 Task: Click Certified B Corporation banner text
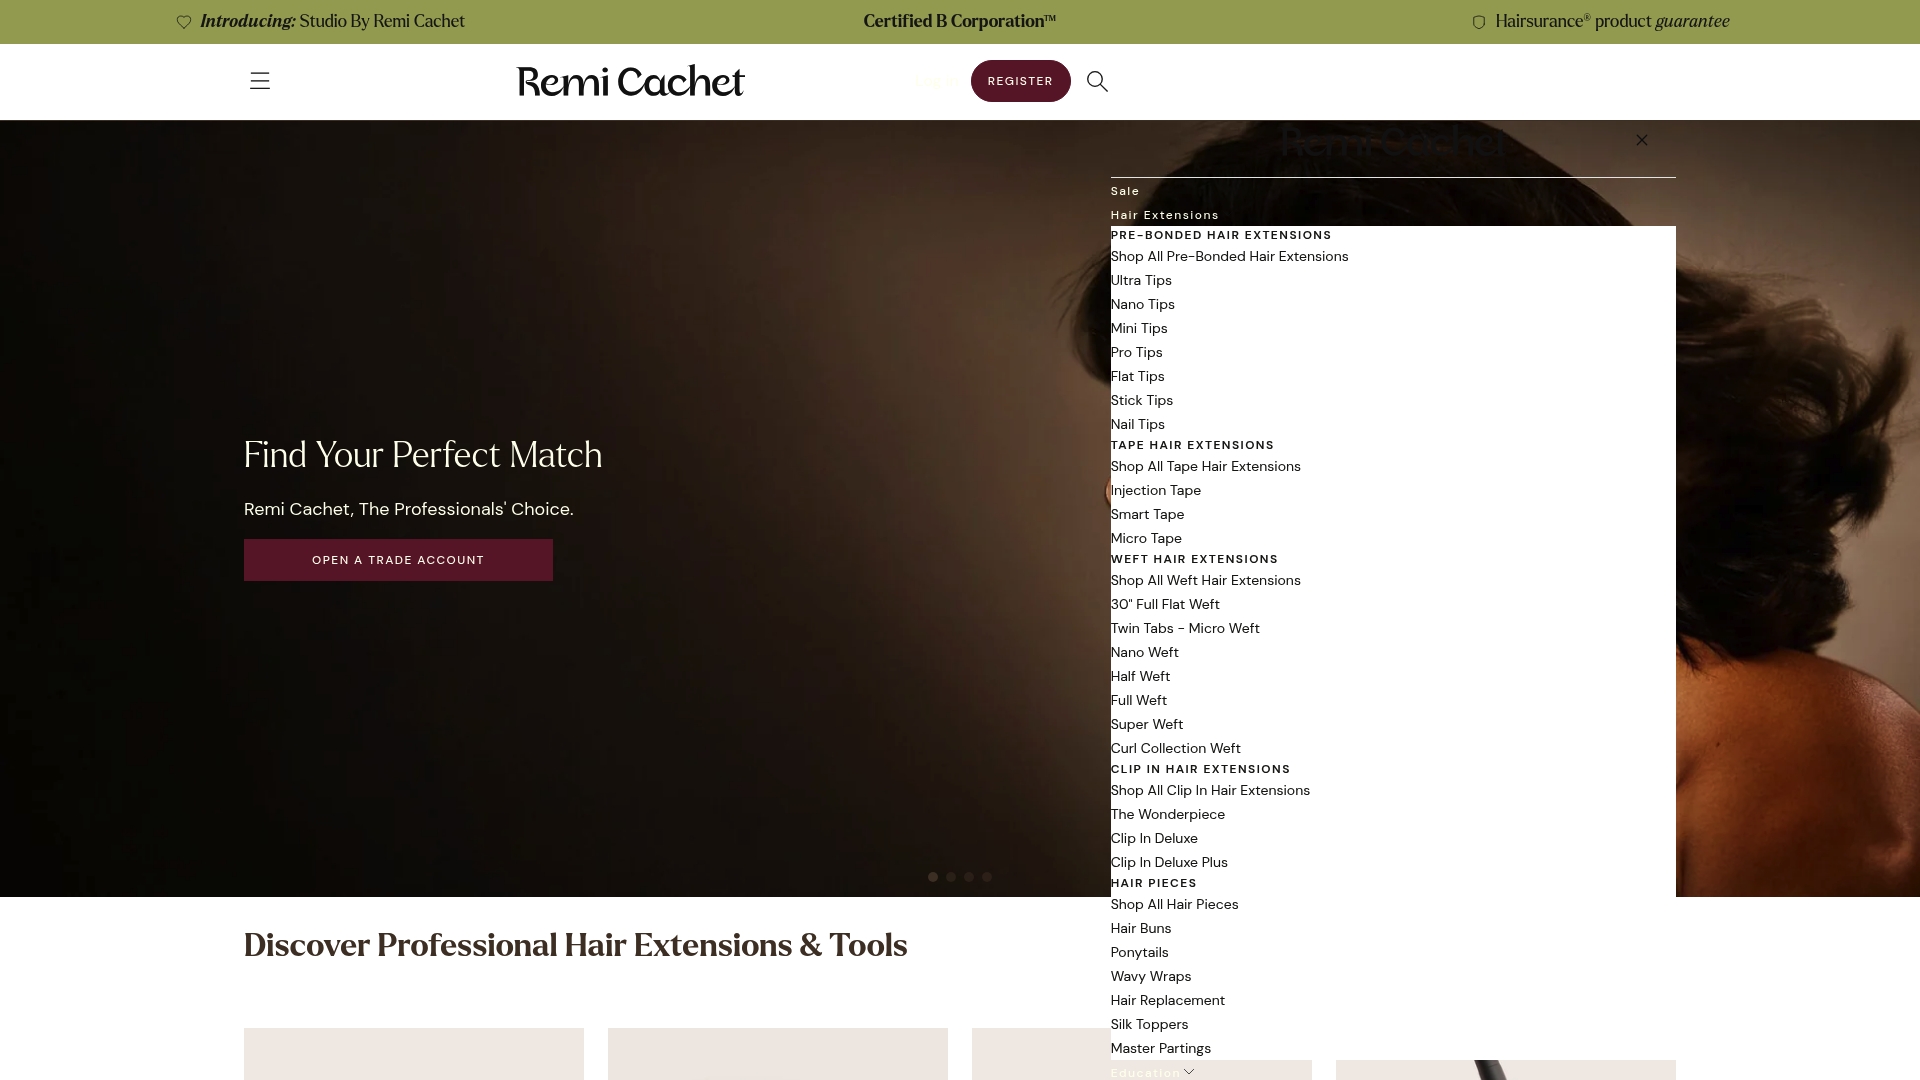[x=960, y=21]
